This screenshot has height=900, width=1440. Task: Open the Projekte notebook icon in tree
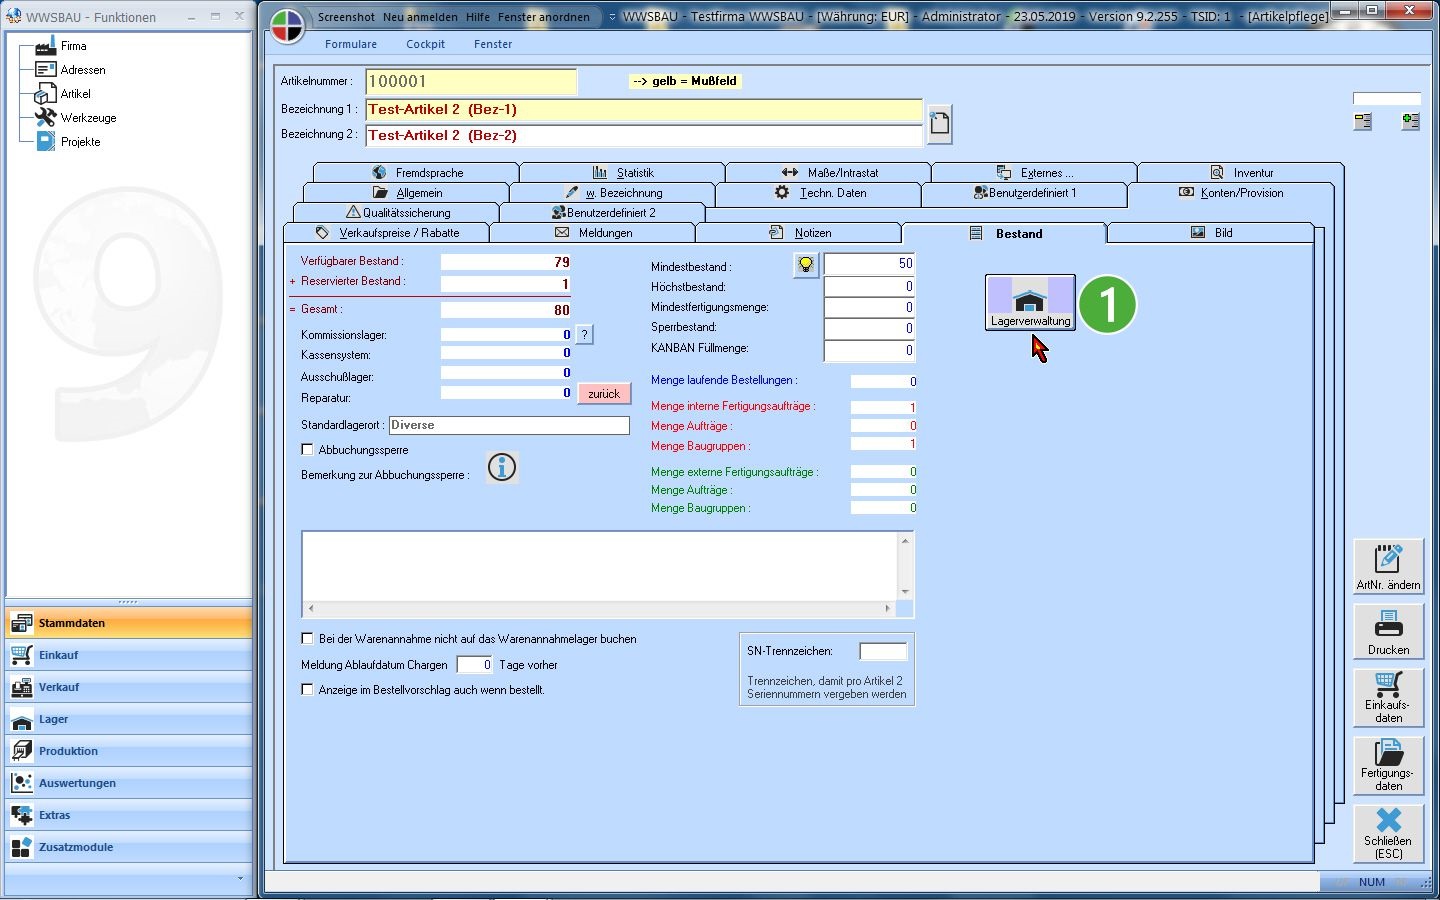click(x=45, y=142)
